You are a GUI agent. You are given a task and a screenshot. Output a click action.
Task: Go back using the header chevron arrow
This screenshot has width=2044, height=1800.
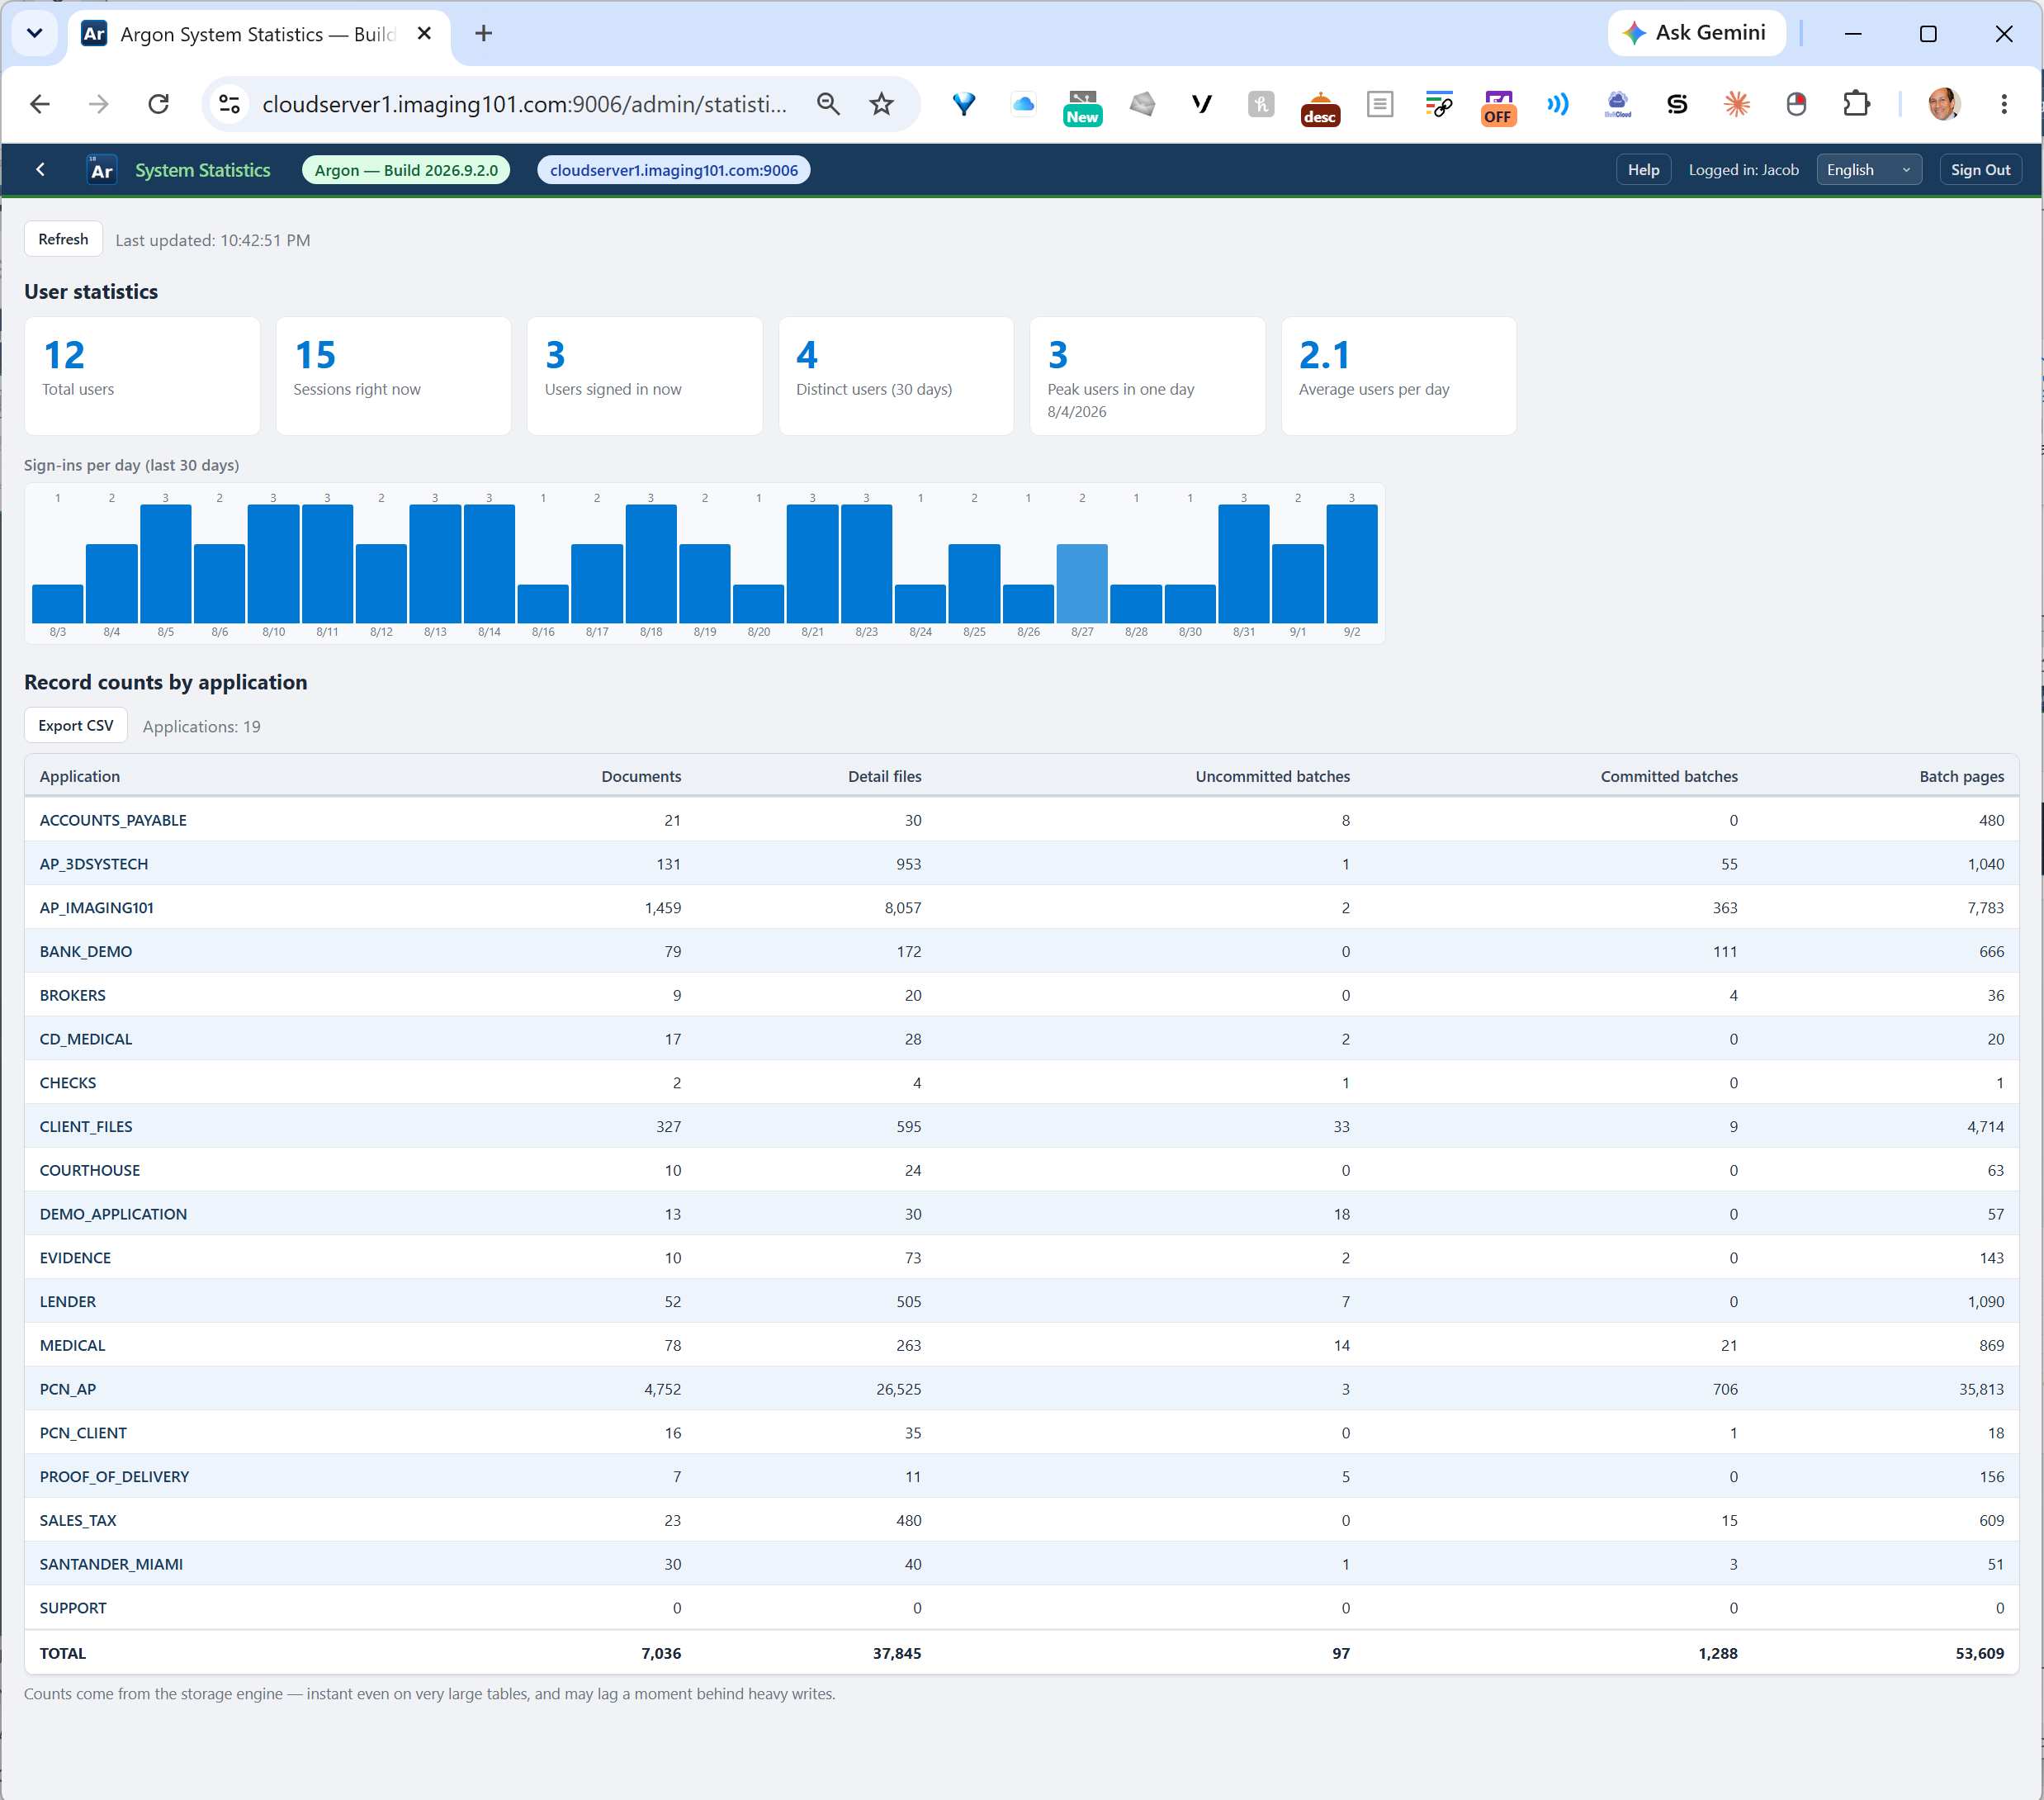[40, 170]
